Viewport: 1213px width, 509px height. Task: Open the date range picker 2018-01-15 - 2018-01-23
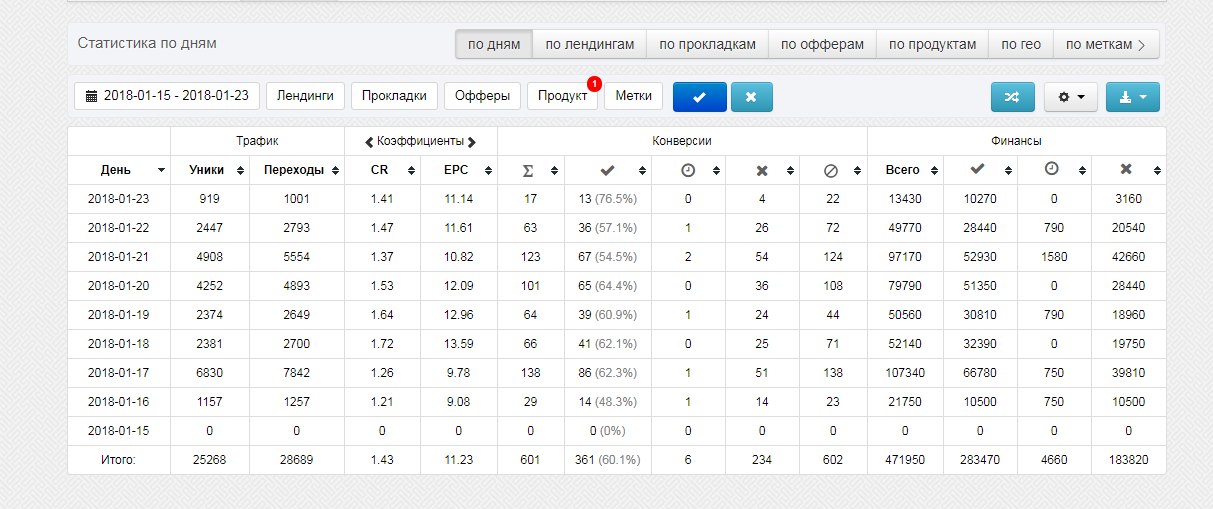pyautogui.click(x=167, y=96)
